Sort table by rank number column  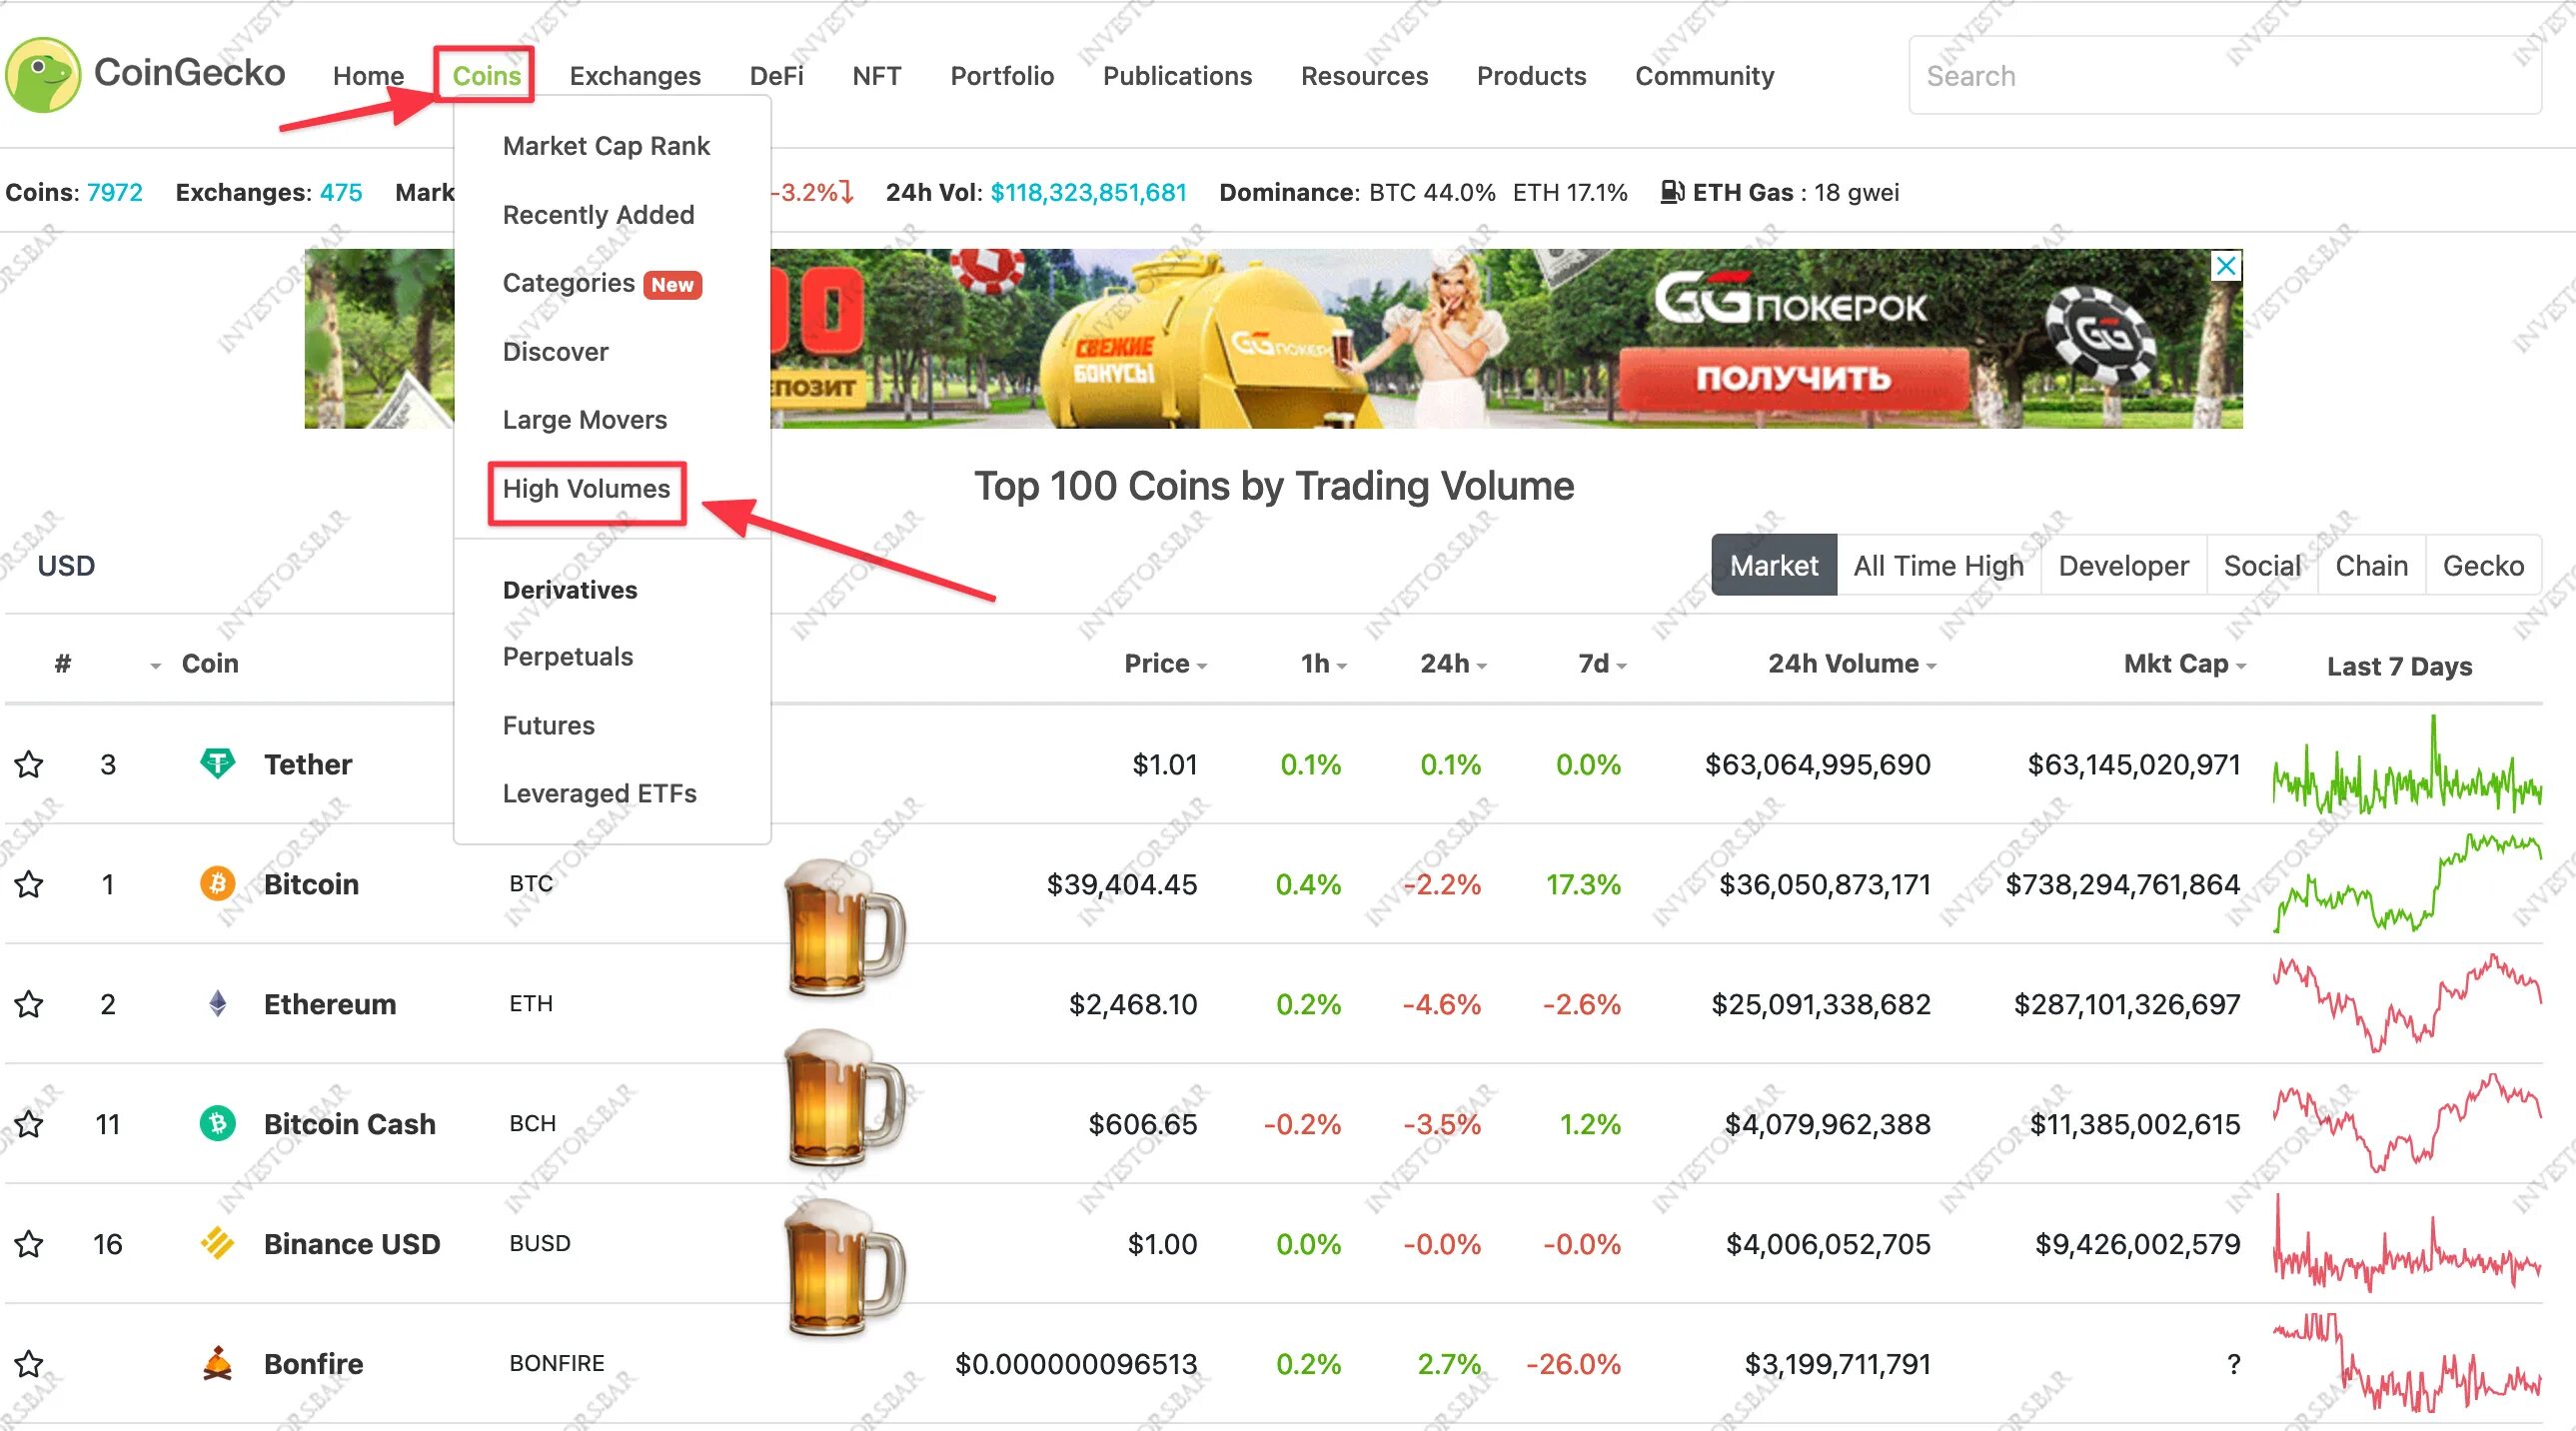(x=63, y=664)
